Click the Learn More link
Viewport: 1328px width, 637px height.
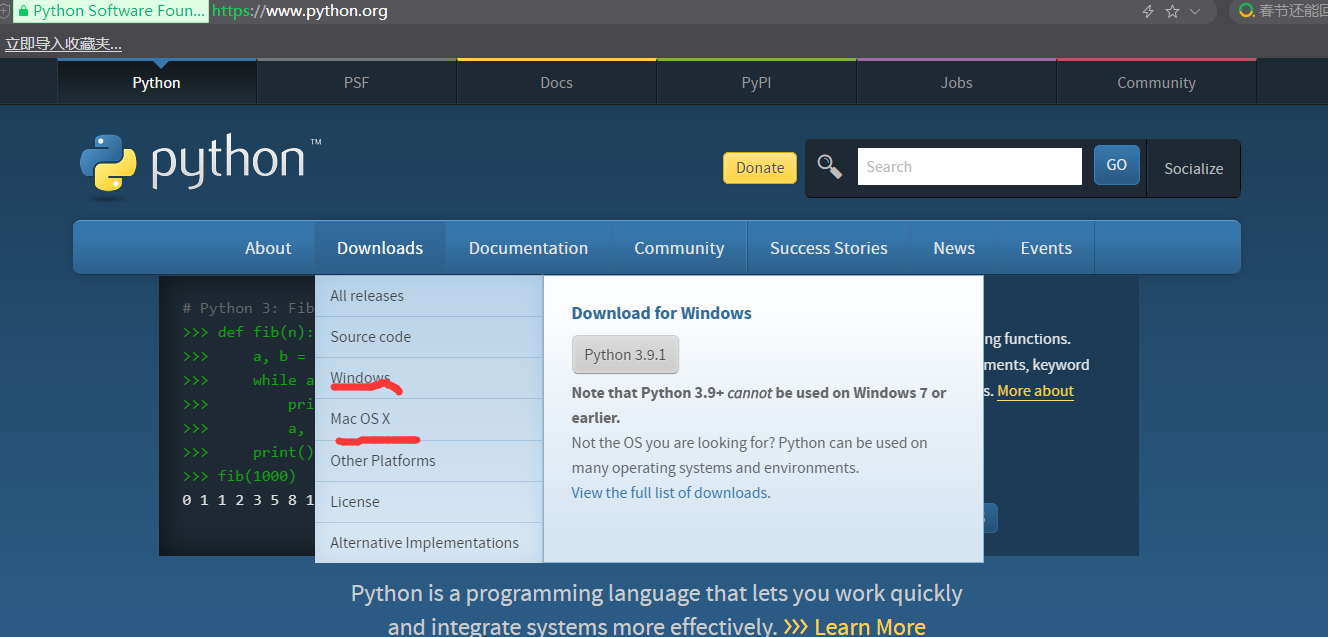pos(855,627)
